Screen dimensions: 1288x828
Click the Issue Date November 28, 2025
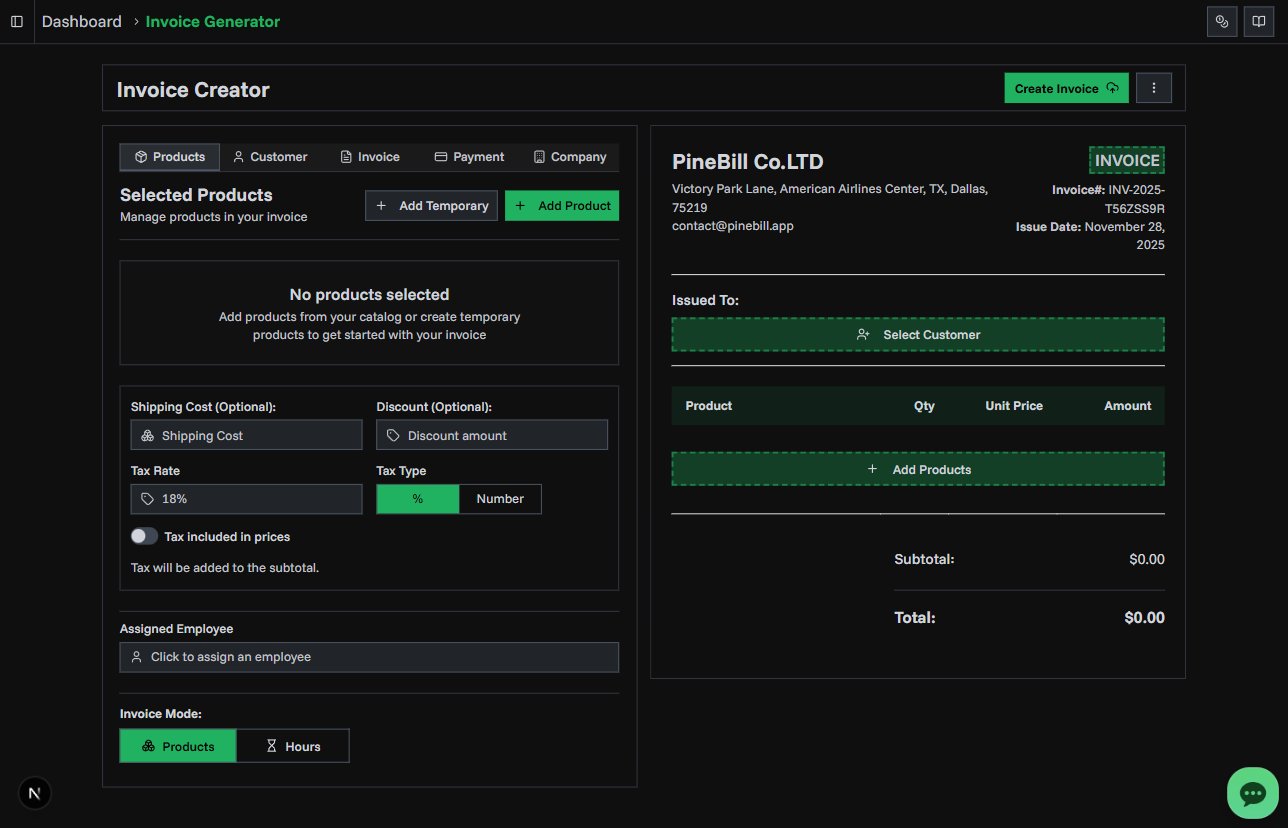tap(1090, 236)
